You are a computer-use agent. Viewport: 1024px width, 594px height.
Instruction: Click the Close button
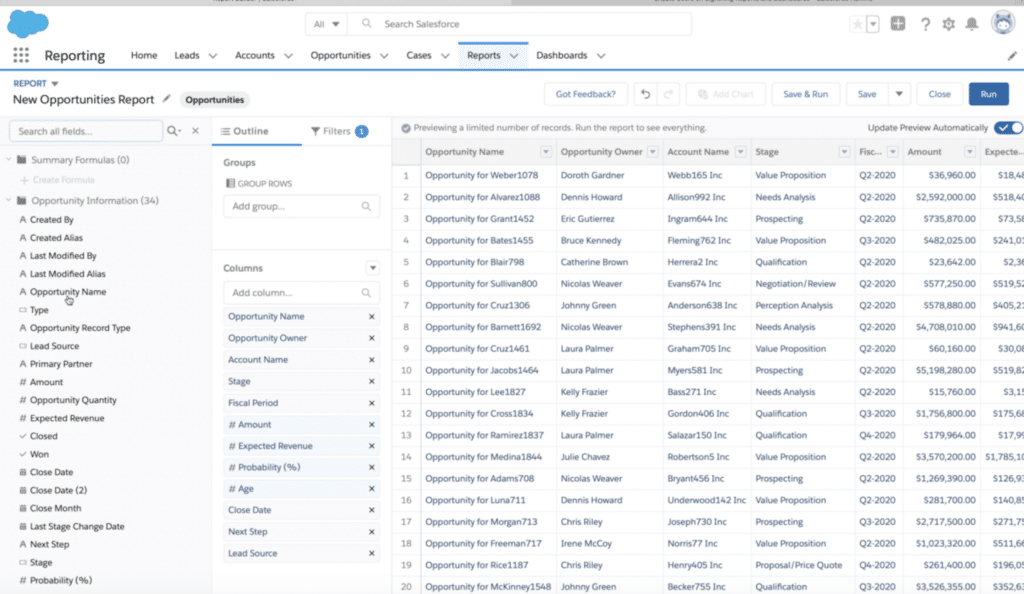click(x=940, y=94)
